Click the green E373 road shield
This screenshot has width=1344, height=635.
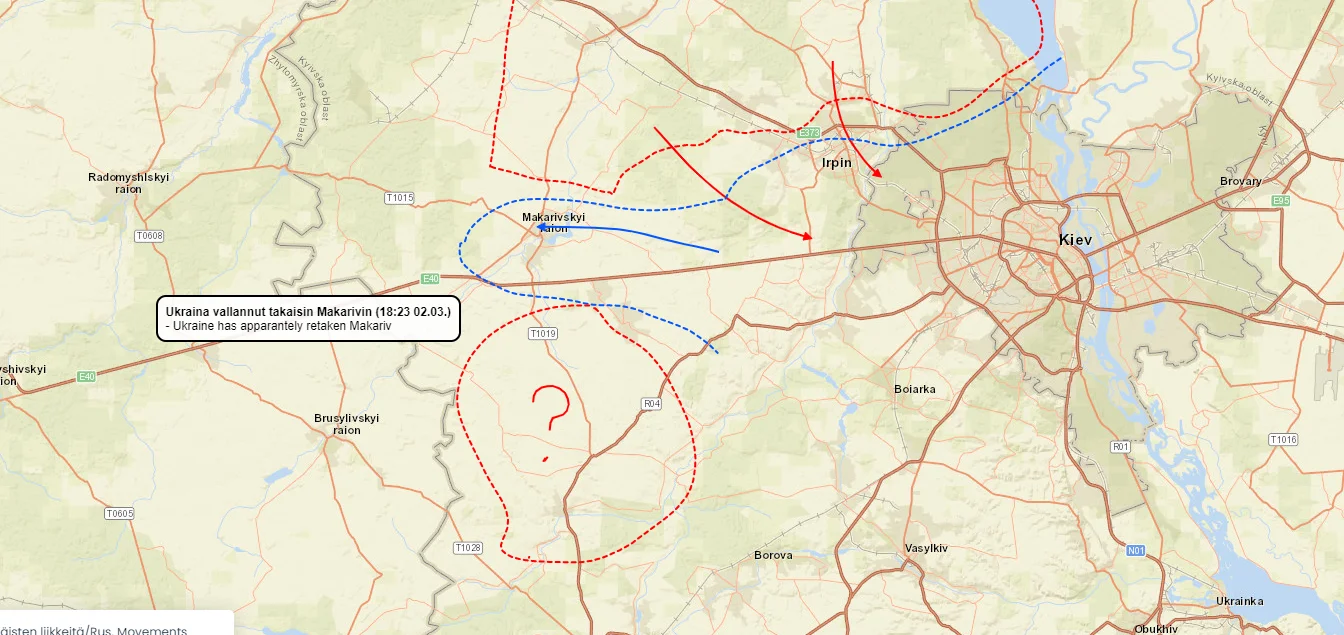808,133
